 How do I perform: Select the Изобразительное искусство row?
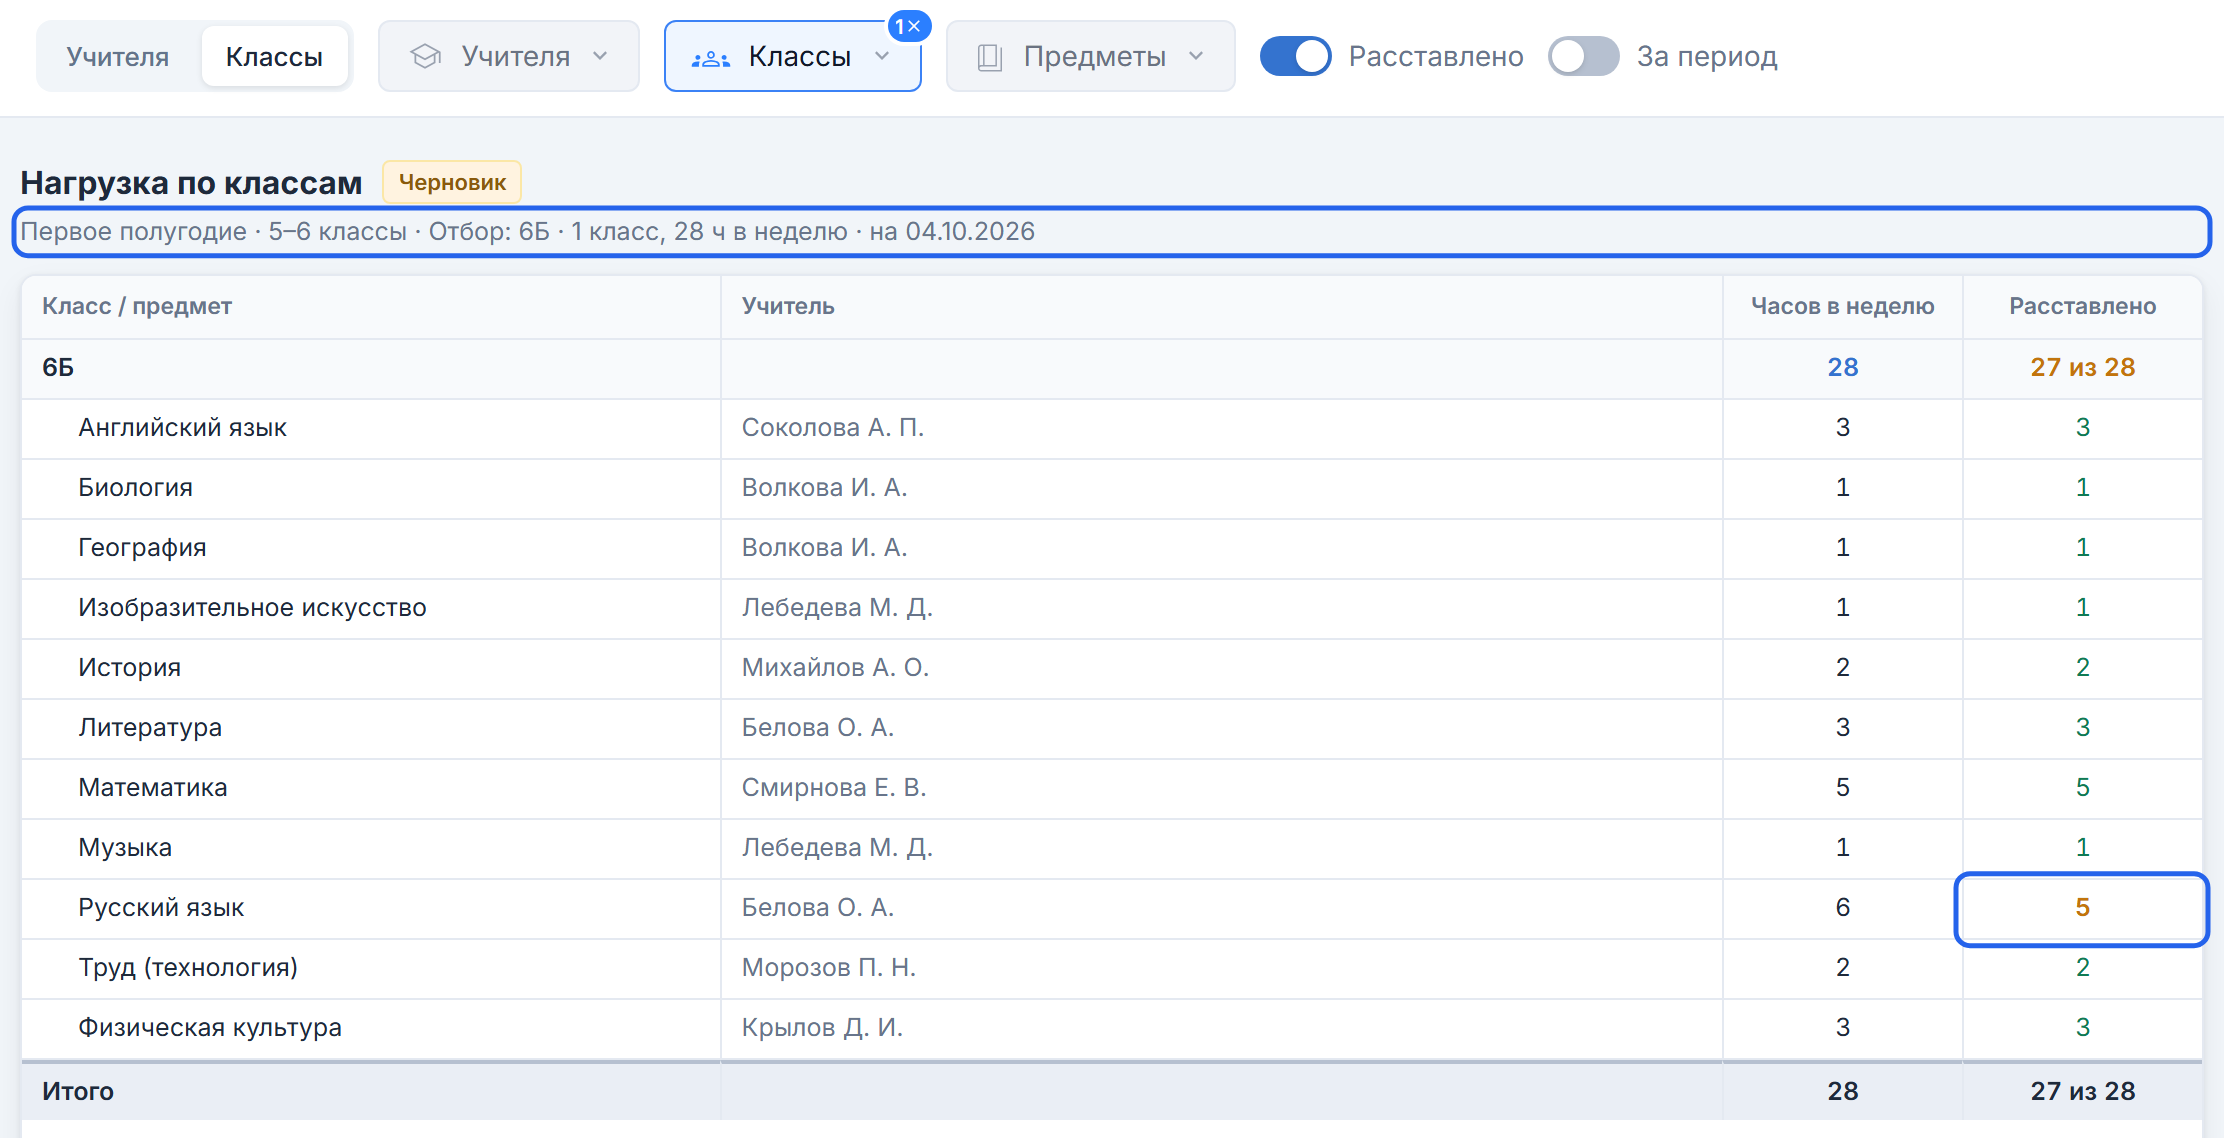pyautogui.click(x=1112, y=608)
